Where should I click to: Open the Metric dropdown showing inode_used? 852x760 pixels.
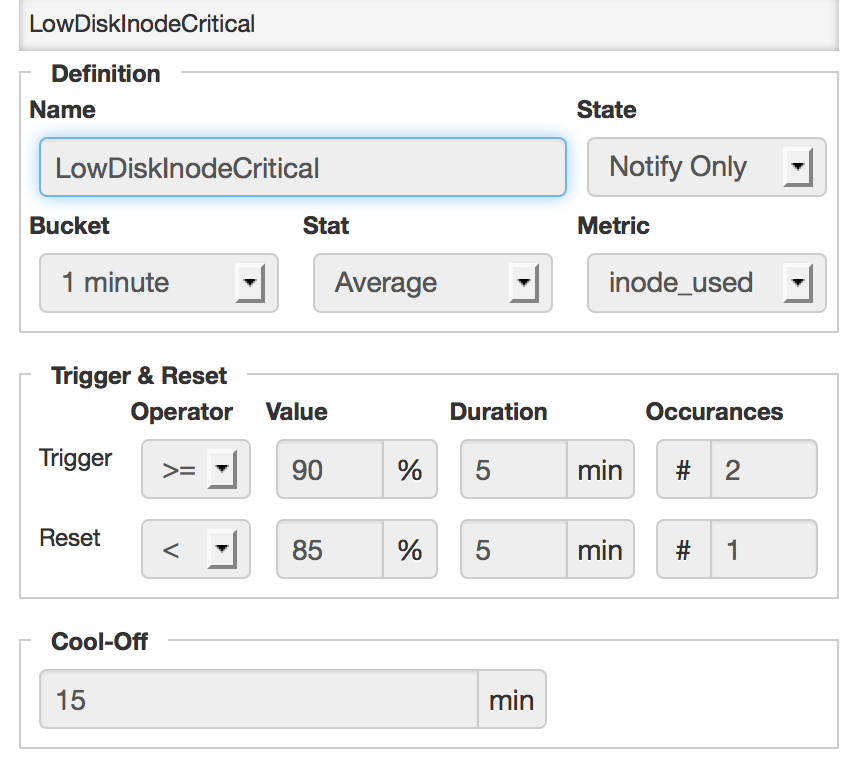(x=706, y=283)
